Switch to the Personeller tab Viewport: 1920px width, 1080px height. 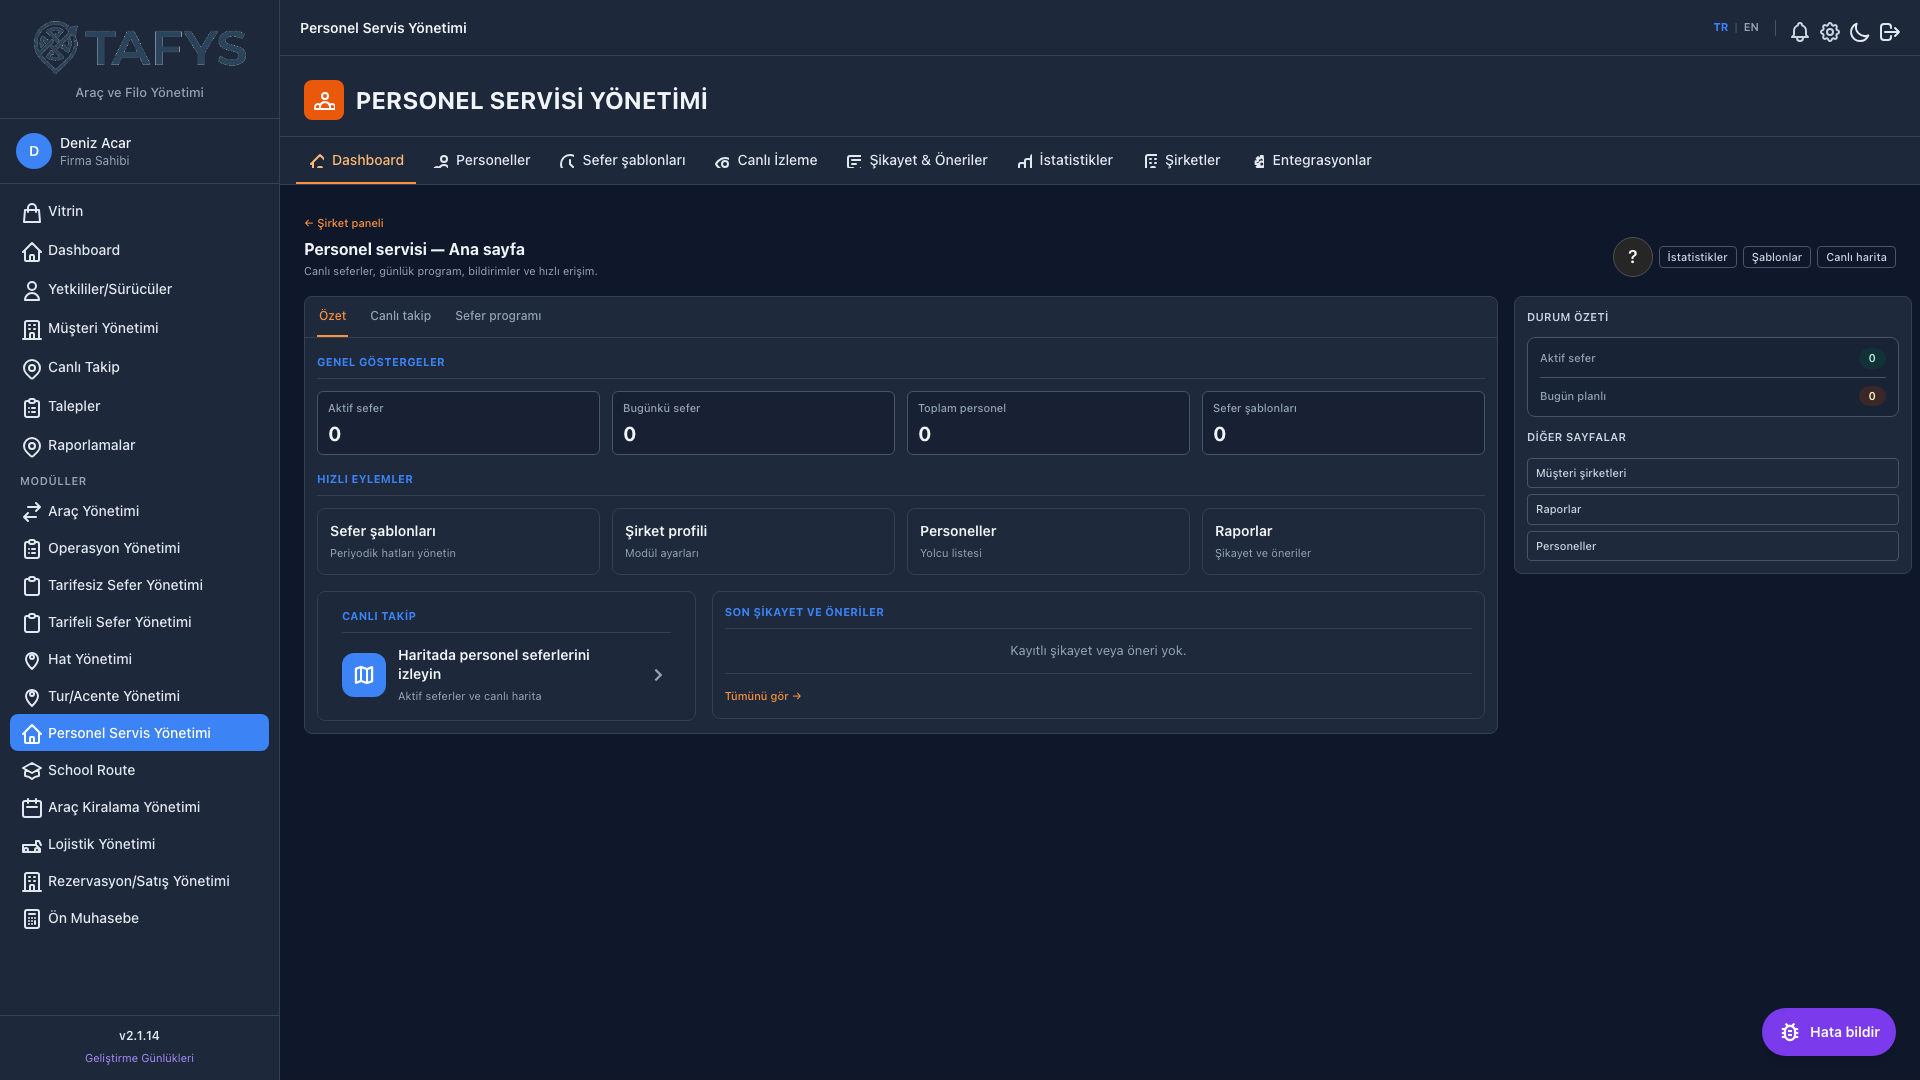[x=482, y=160]
